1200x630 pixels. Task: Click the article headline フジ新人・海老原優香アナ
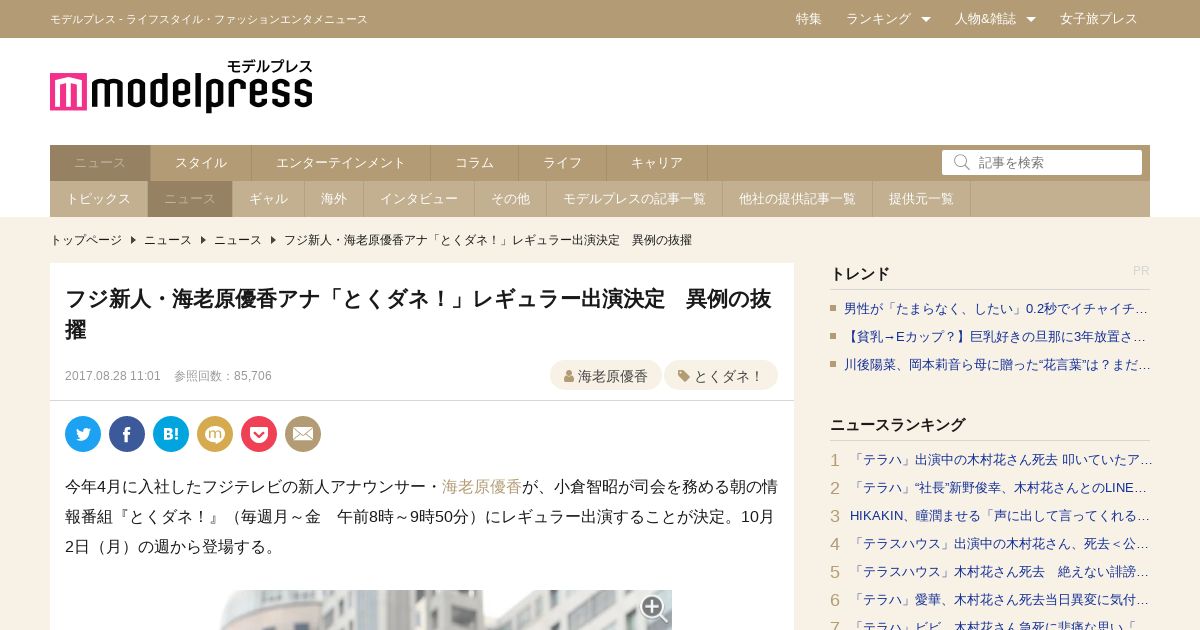(418, 314)
